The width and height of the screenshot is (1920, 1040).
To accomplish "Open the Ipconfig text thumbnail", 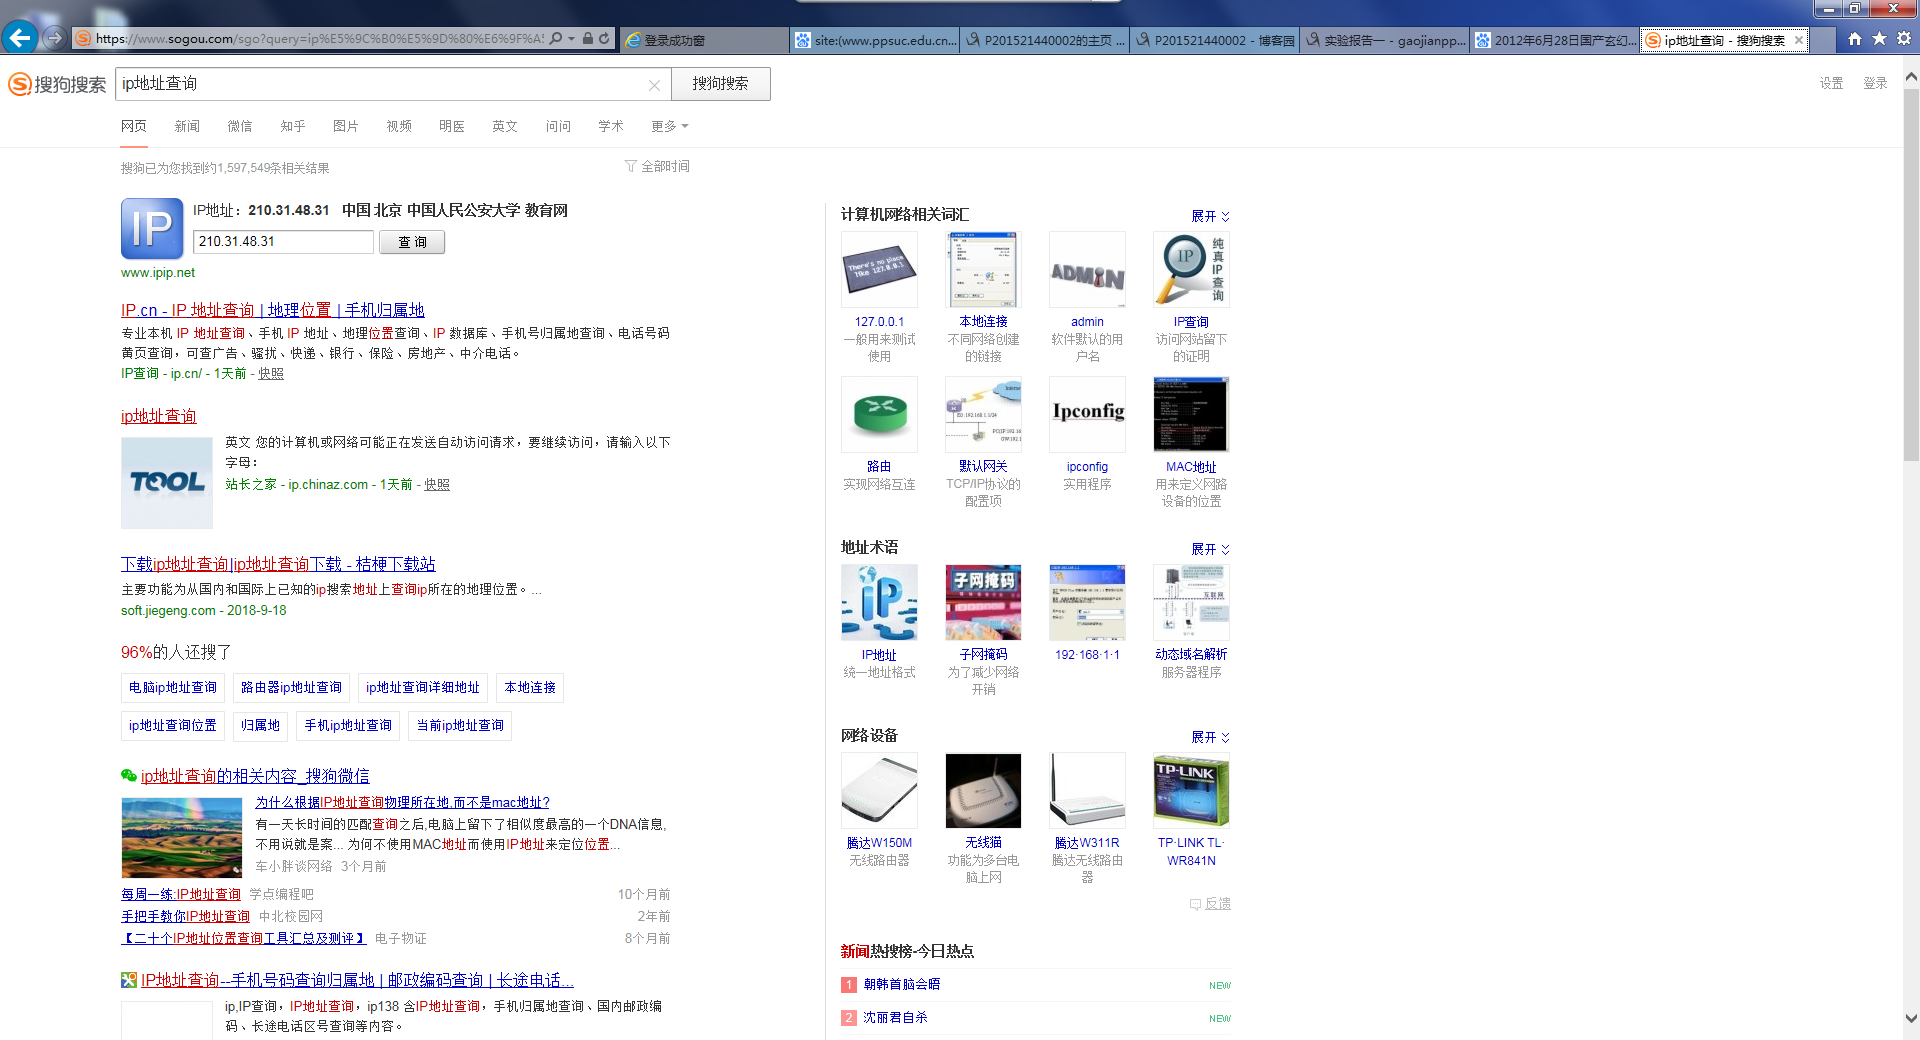I will (x=1087, y=414).
